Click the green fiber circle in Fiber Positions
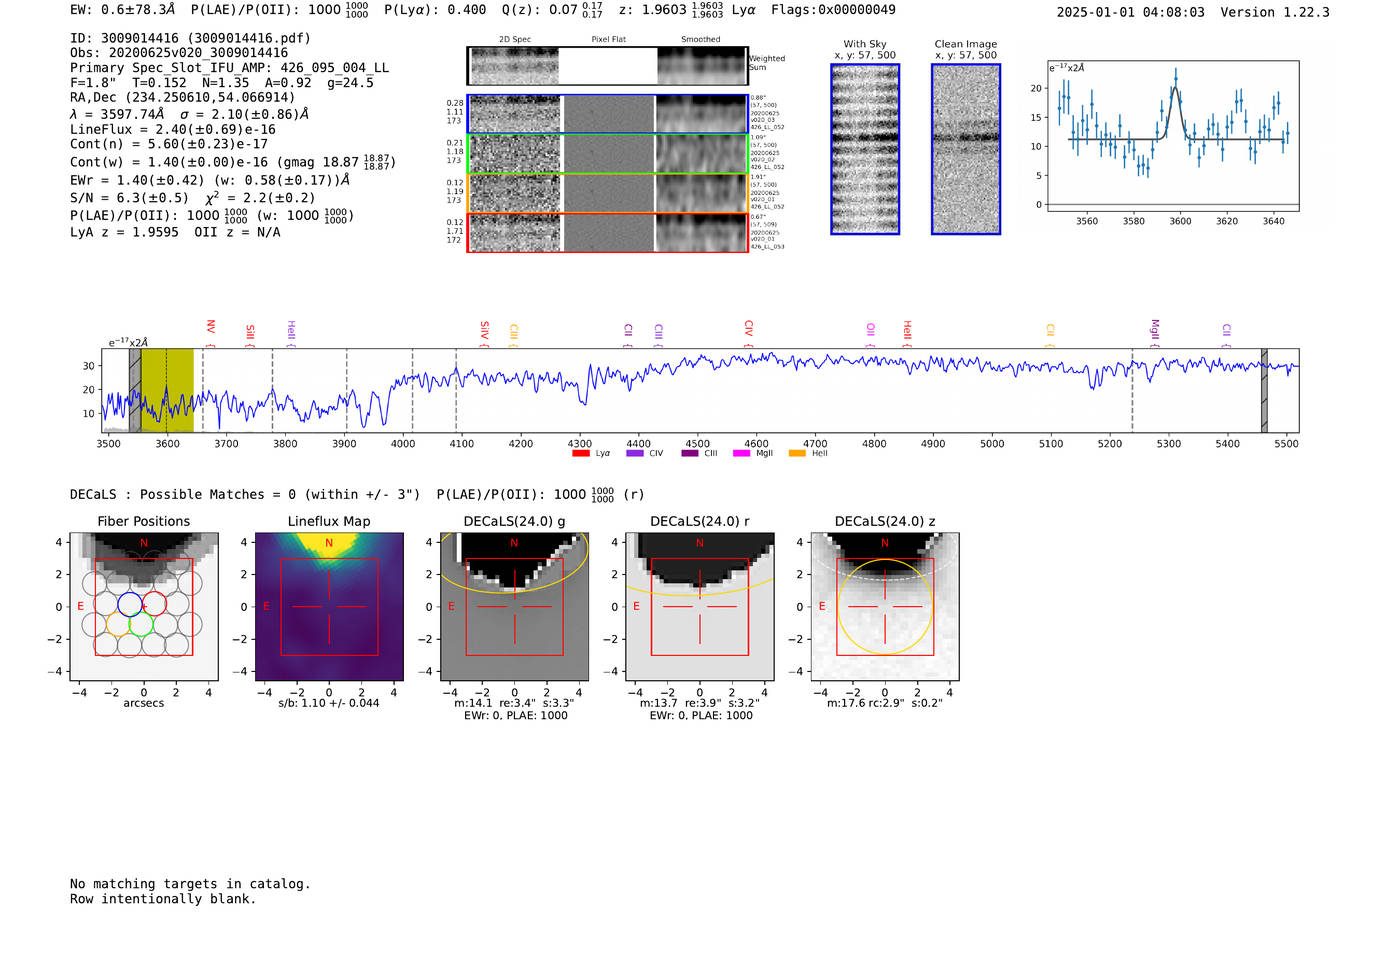1400x953 pixels. coord(141,625)
